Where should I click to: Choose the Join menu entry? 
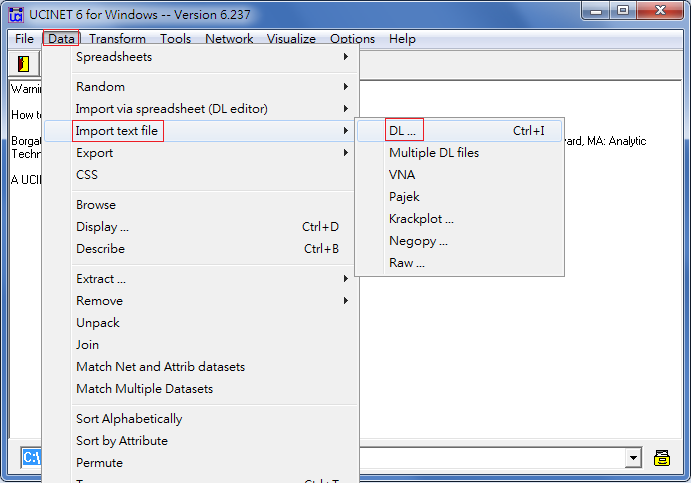pyautogui.click(x=201, y=345)
